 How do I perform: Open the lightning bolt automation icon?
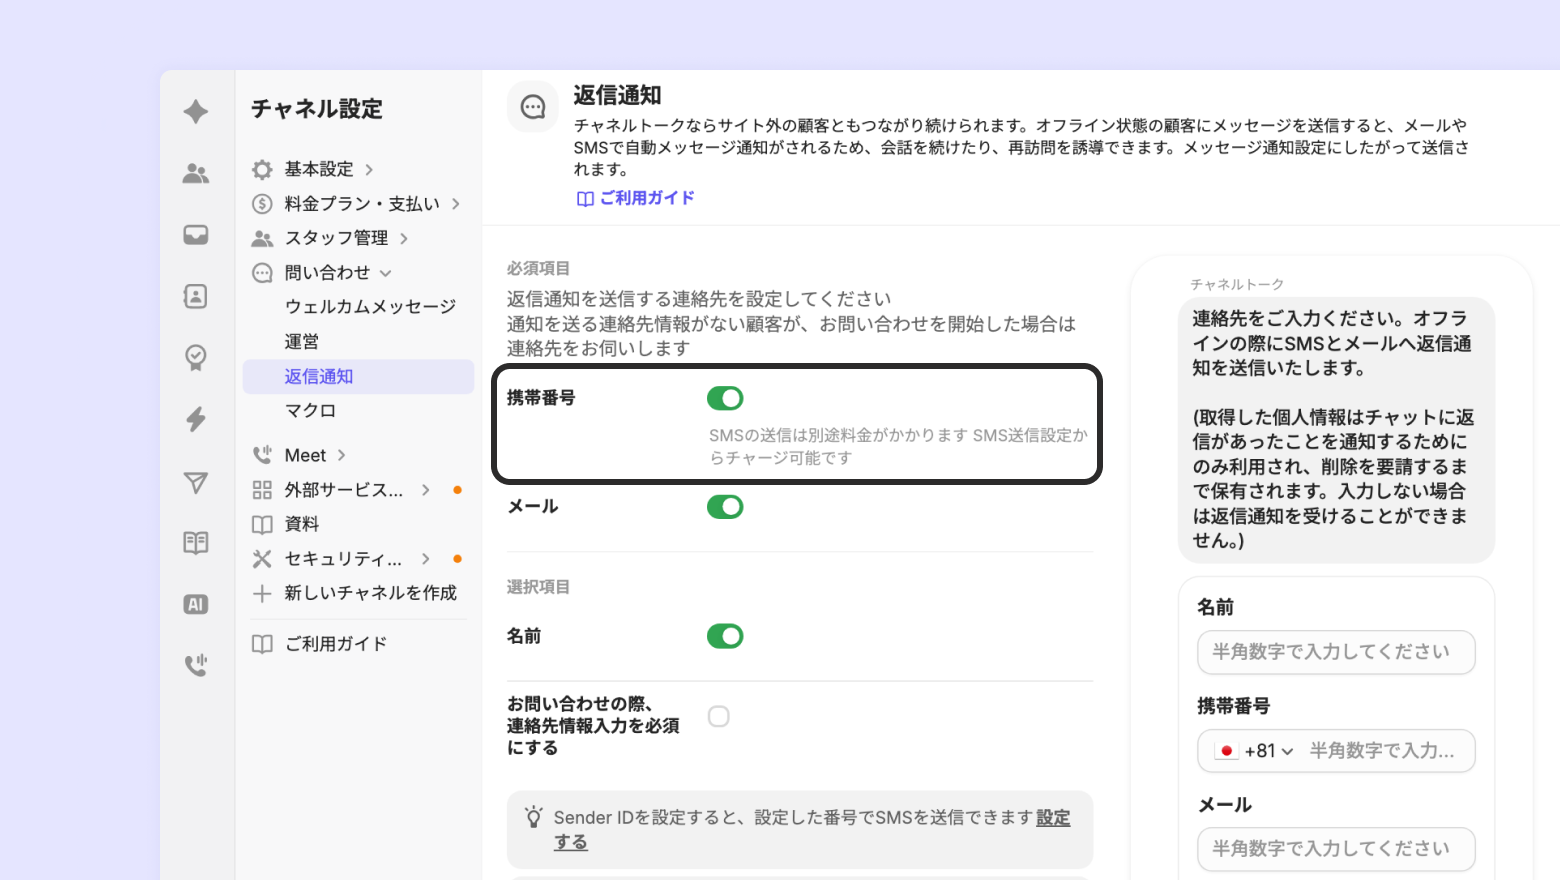coord(196,419)
